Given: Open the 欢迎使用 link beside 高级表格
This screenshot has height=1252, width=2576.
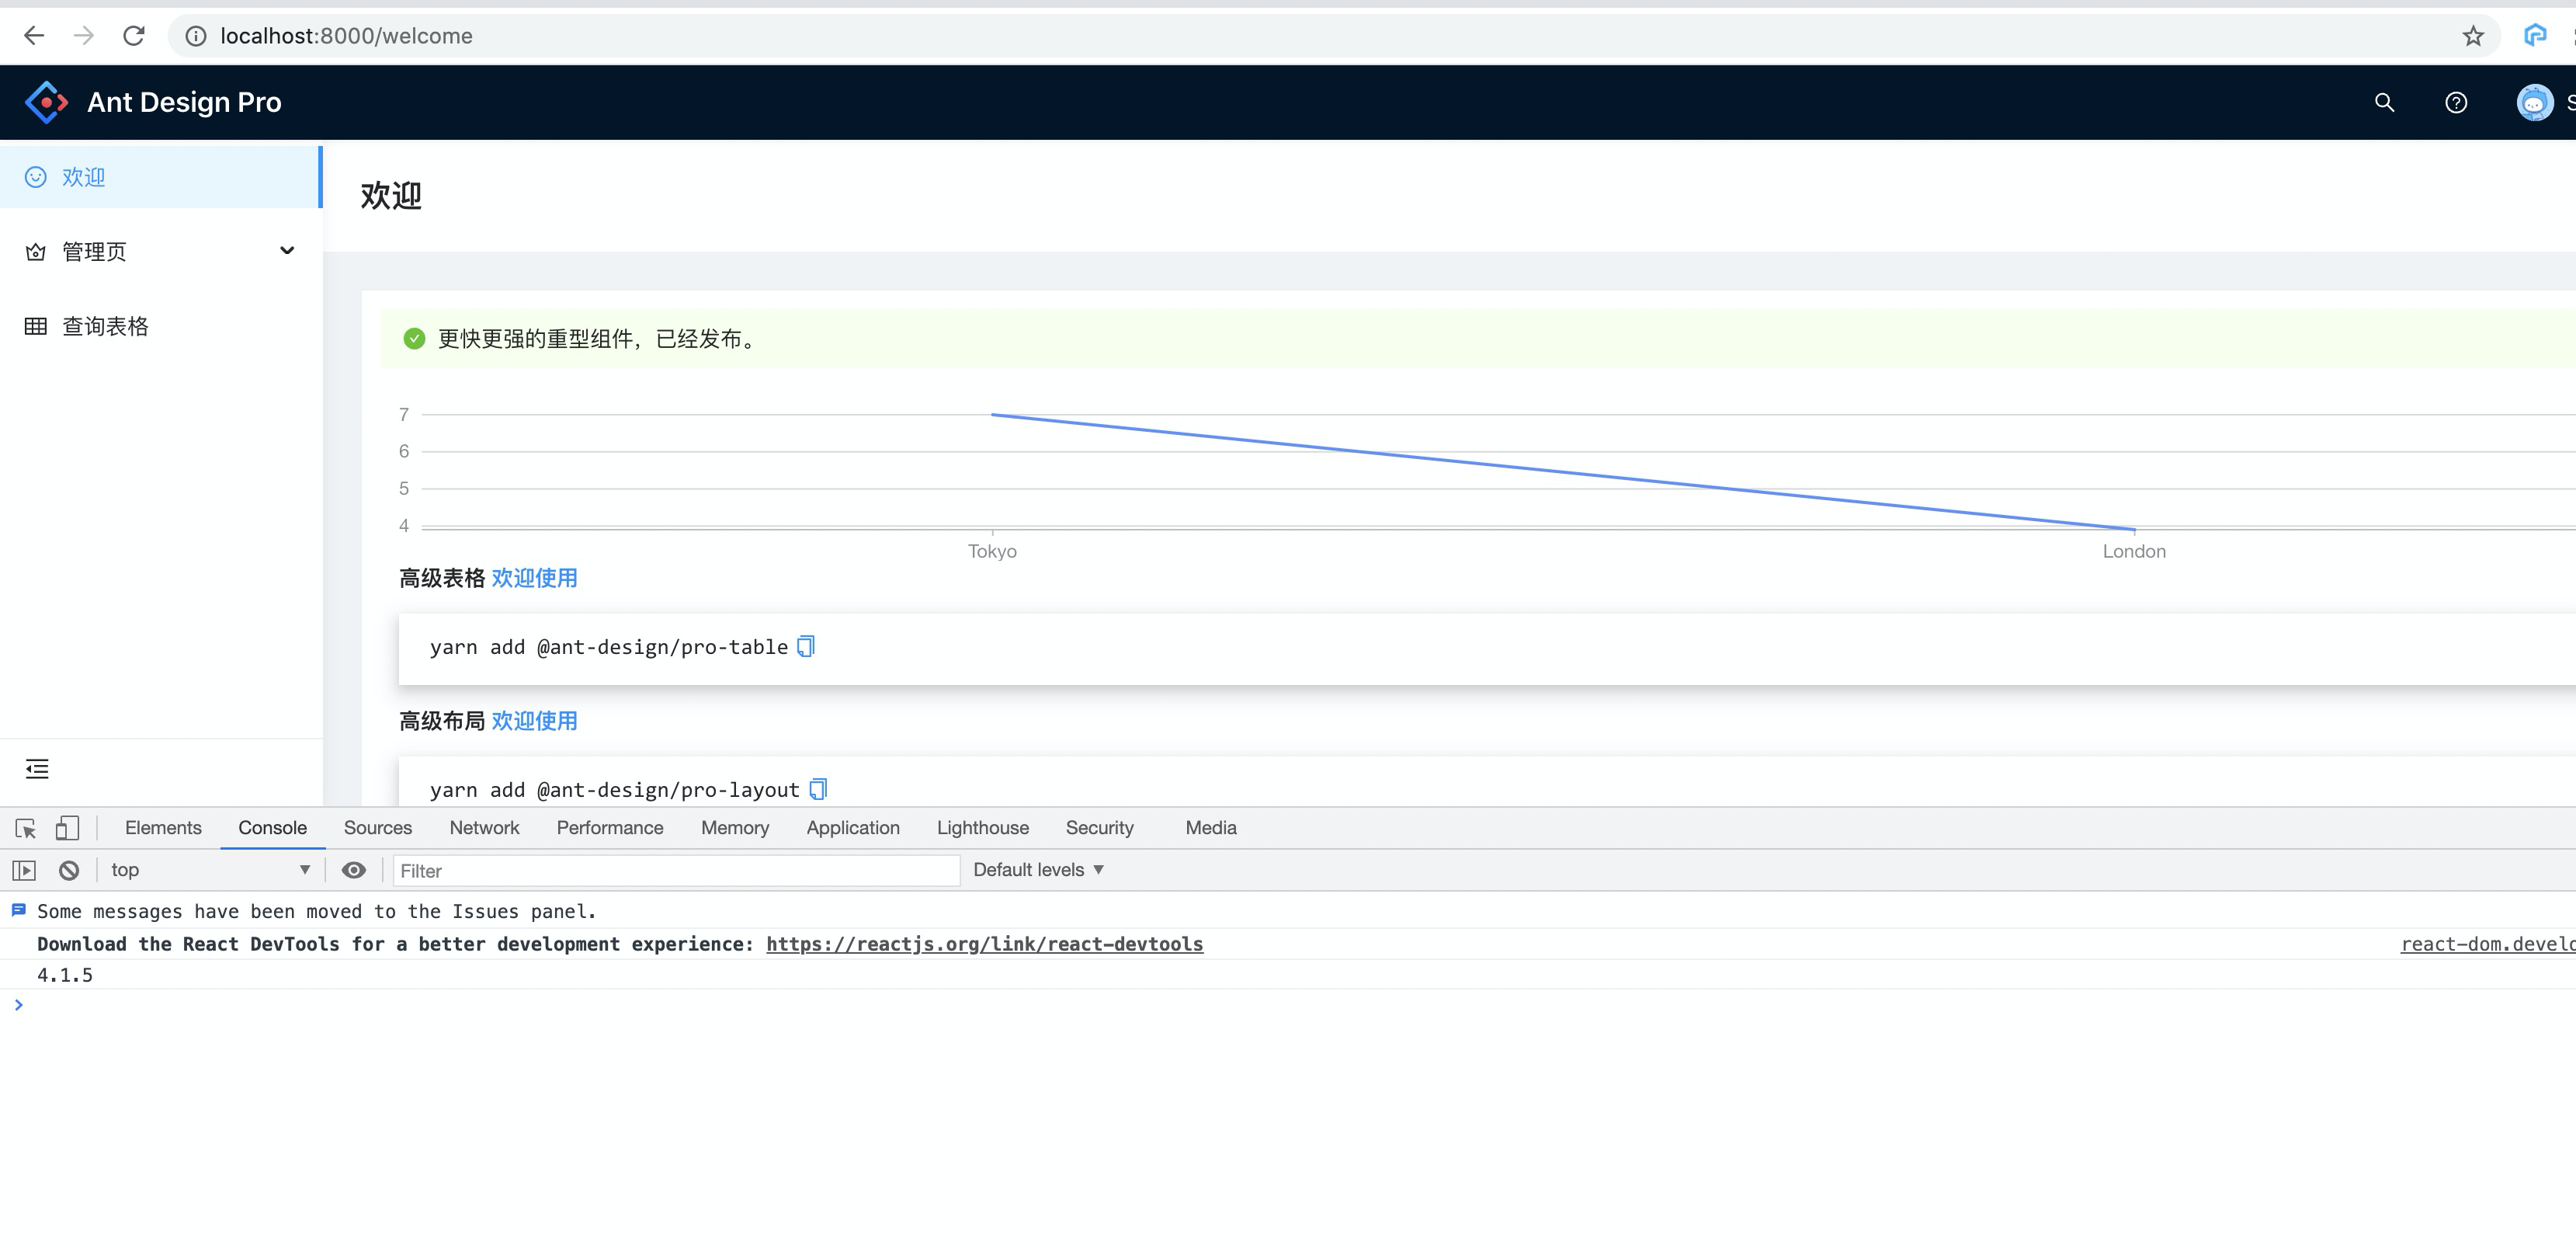Looking at the screenshot, I should click(535, 578).
